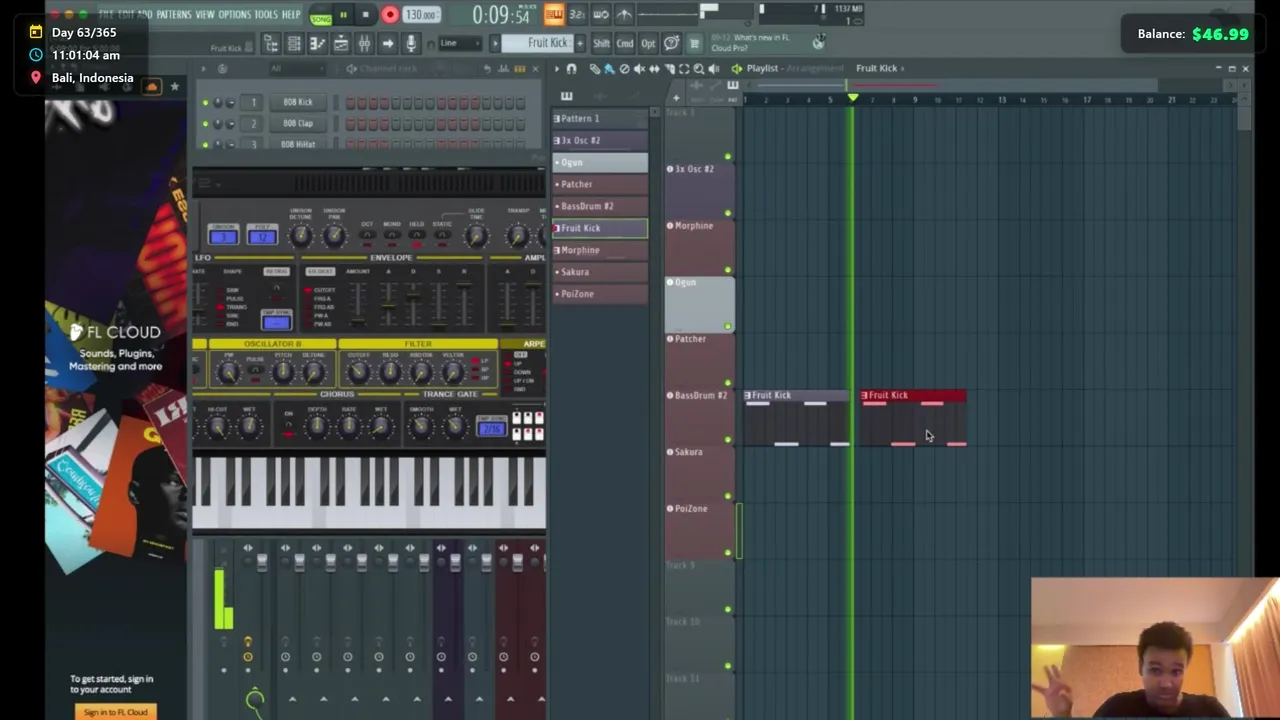Click the microphone recording icon
1280x720 pixels.
[x=410, y=43]
